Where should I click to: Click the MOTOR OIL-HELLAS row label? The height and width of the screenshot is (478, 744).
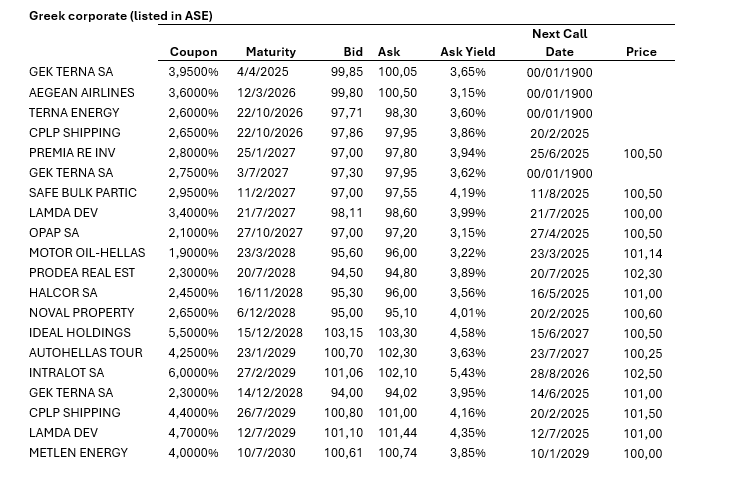pyautogui.click(x=89, y=253)
